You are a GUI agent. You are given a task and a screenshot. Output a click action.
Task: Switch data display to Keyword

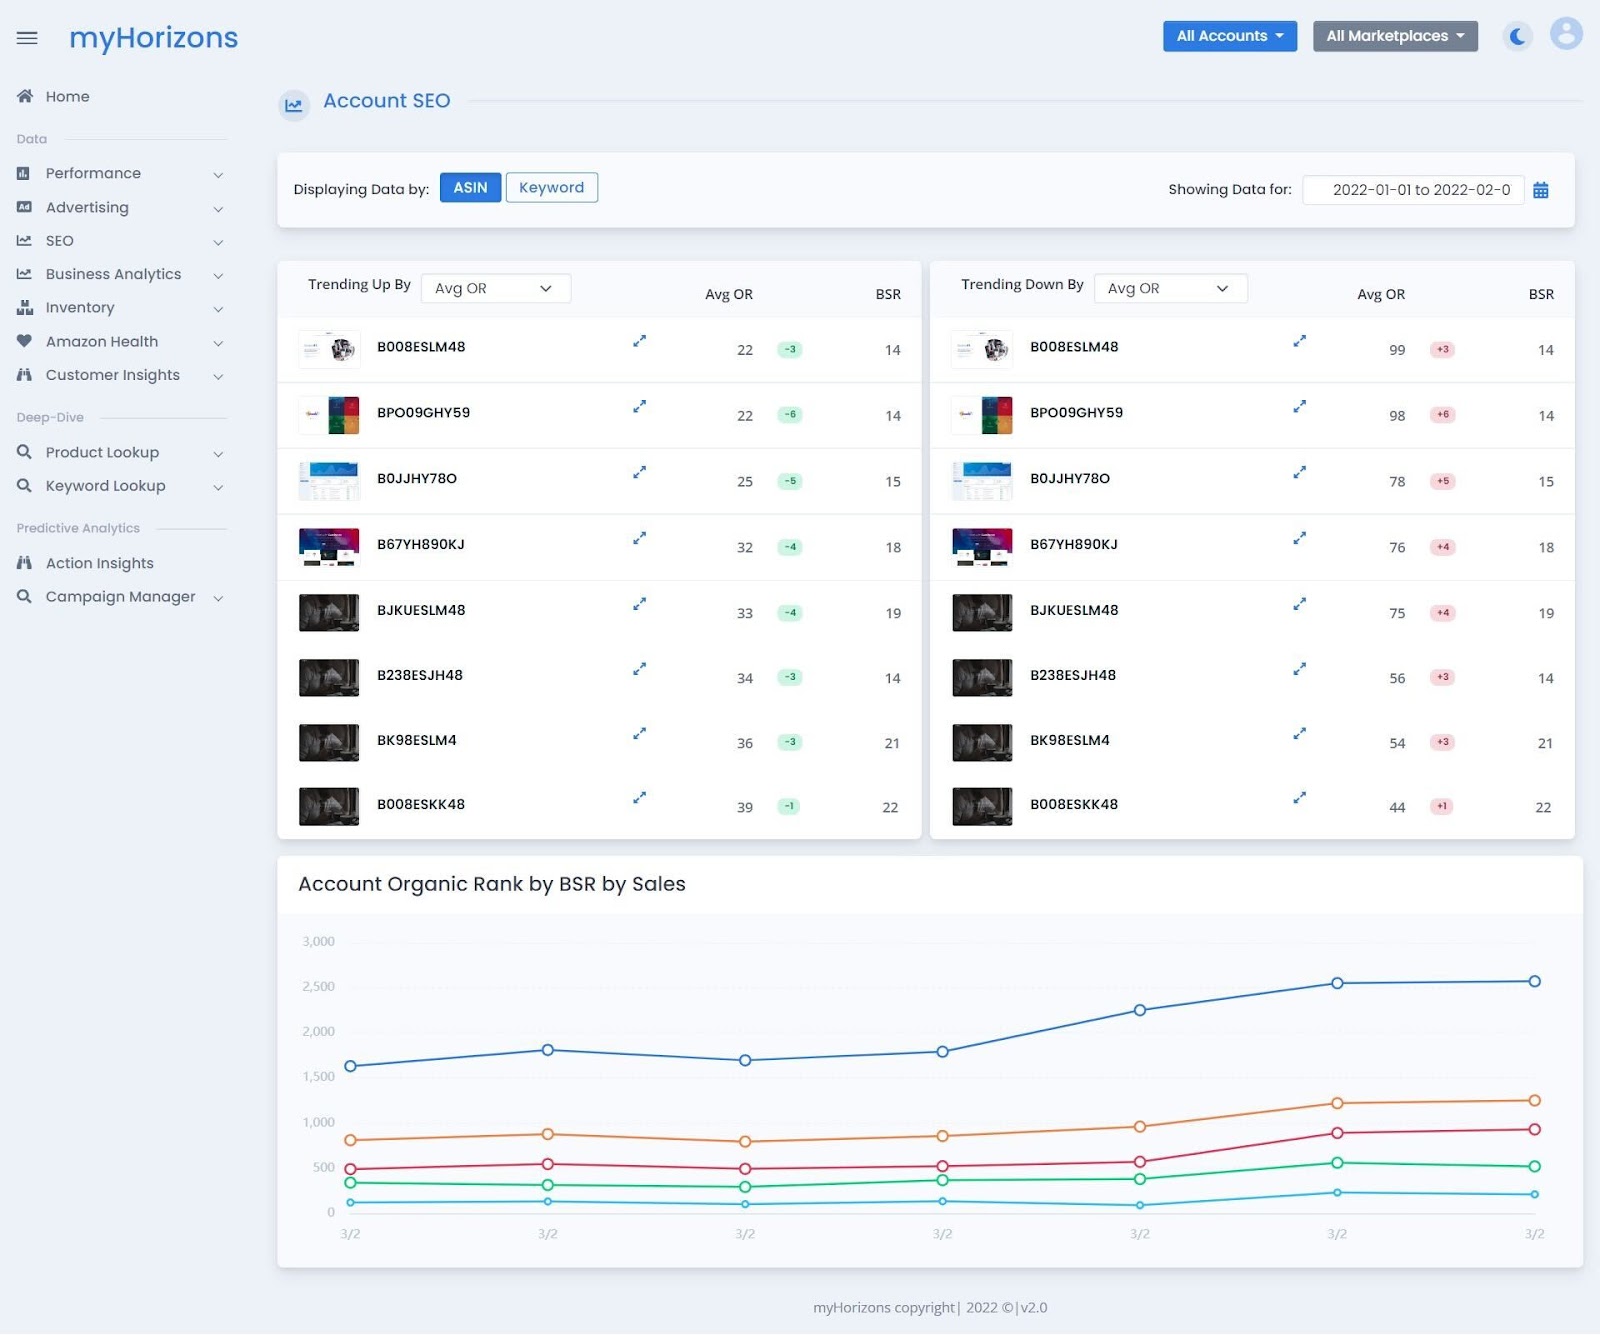pyautogui.click(x=551, y=188)
